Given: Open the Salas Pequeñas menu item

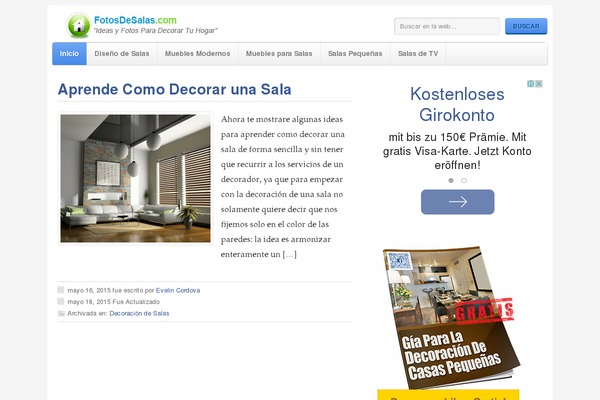Looking at the screenshot, I should pyautogui.click(x=355, y=54).
